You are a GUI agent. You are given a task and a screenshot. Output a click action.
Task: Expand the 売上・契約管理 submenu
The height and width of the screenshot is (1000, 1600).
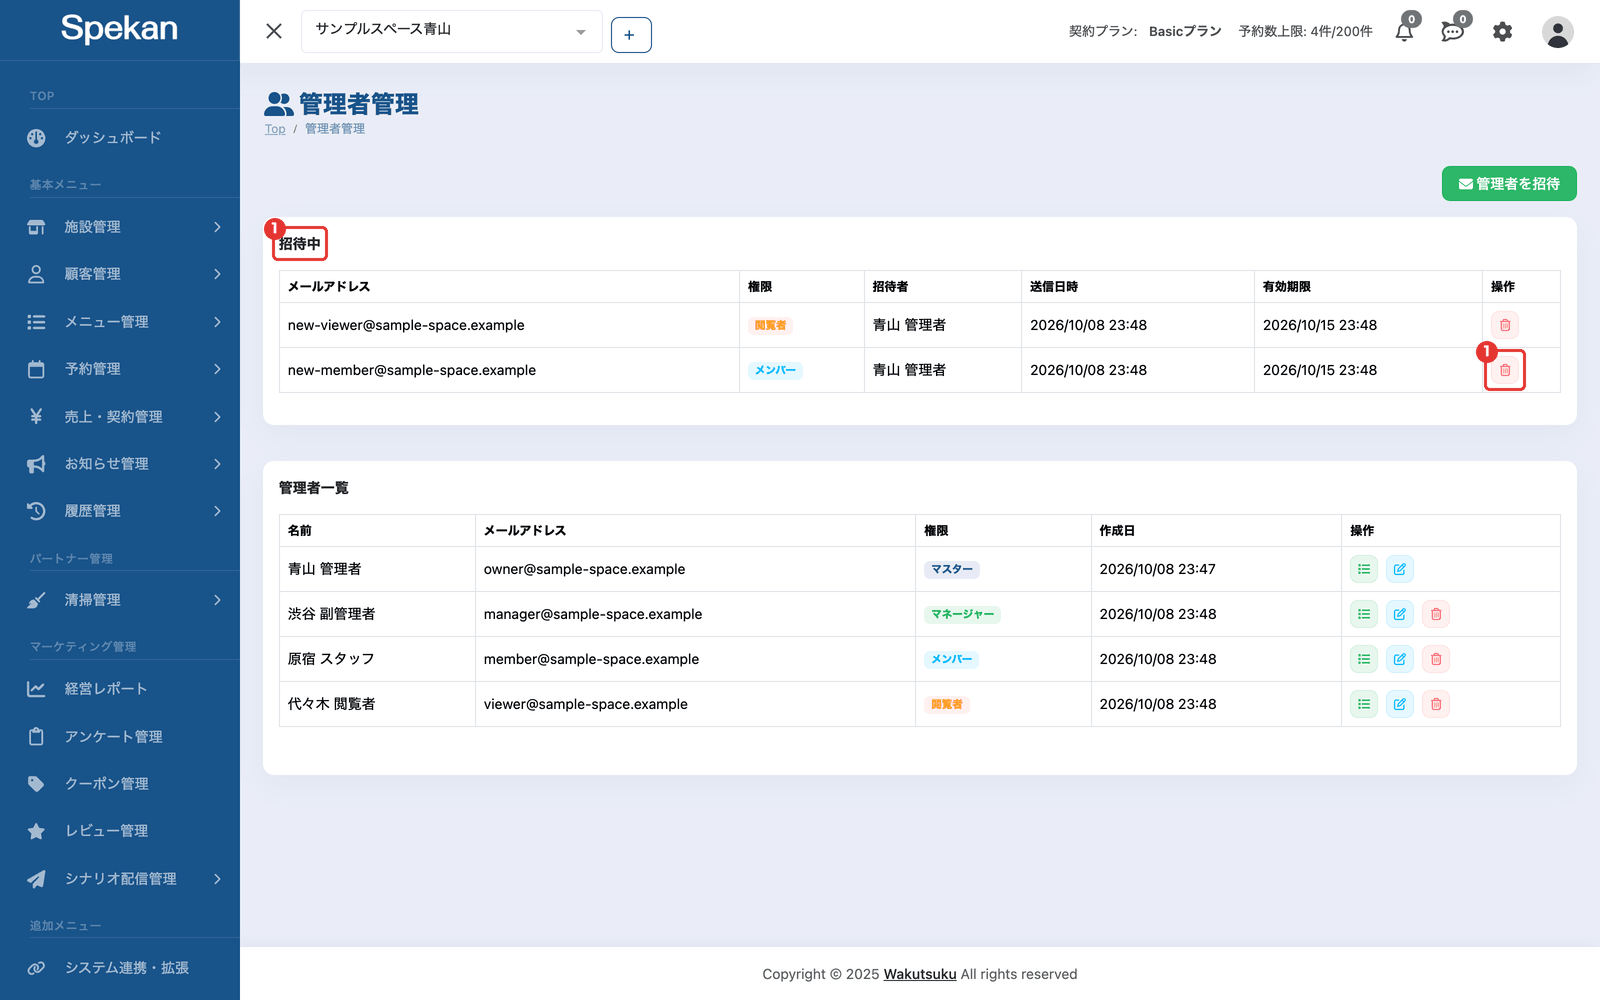(120, 417)
